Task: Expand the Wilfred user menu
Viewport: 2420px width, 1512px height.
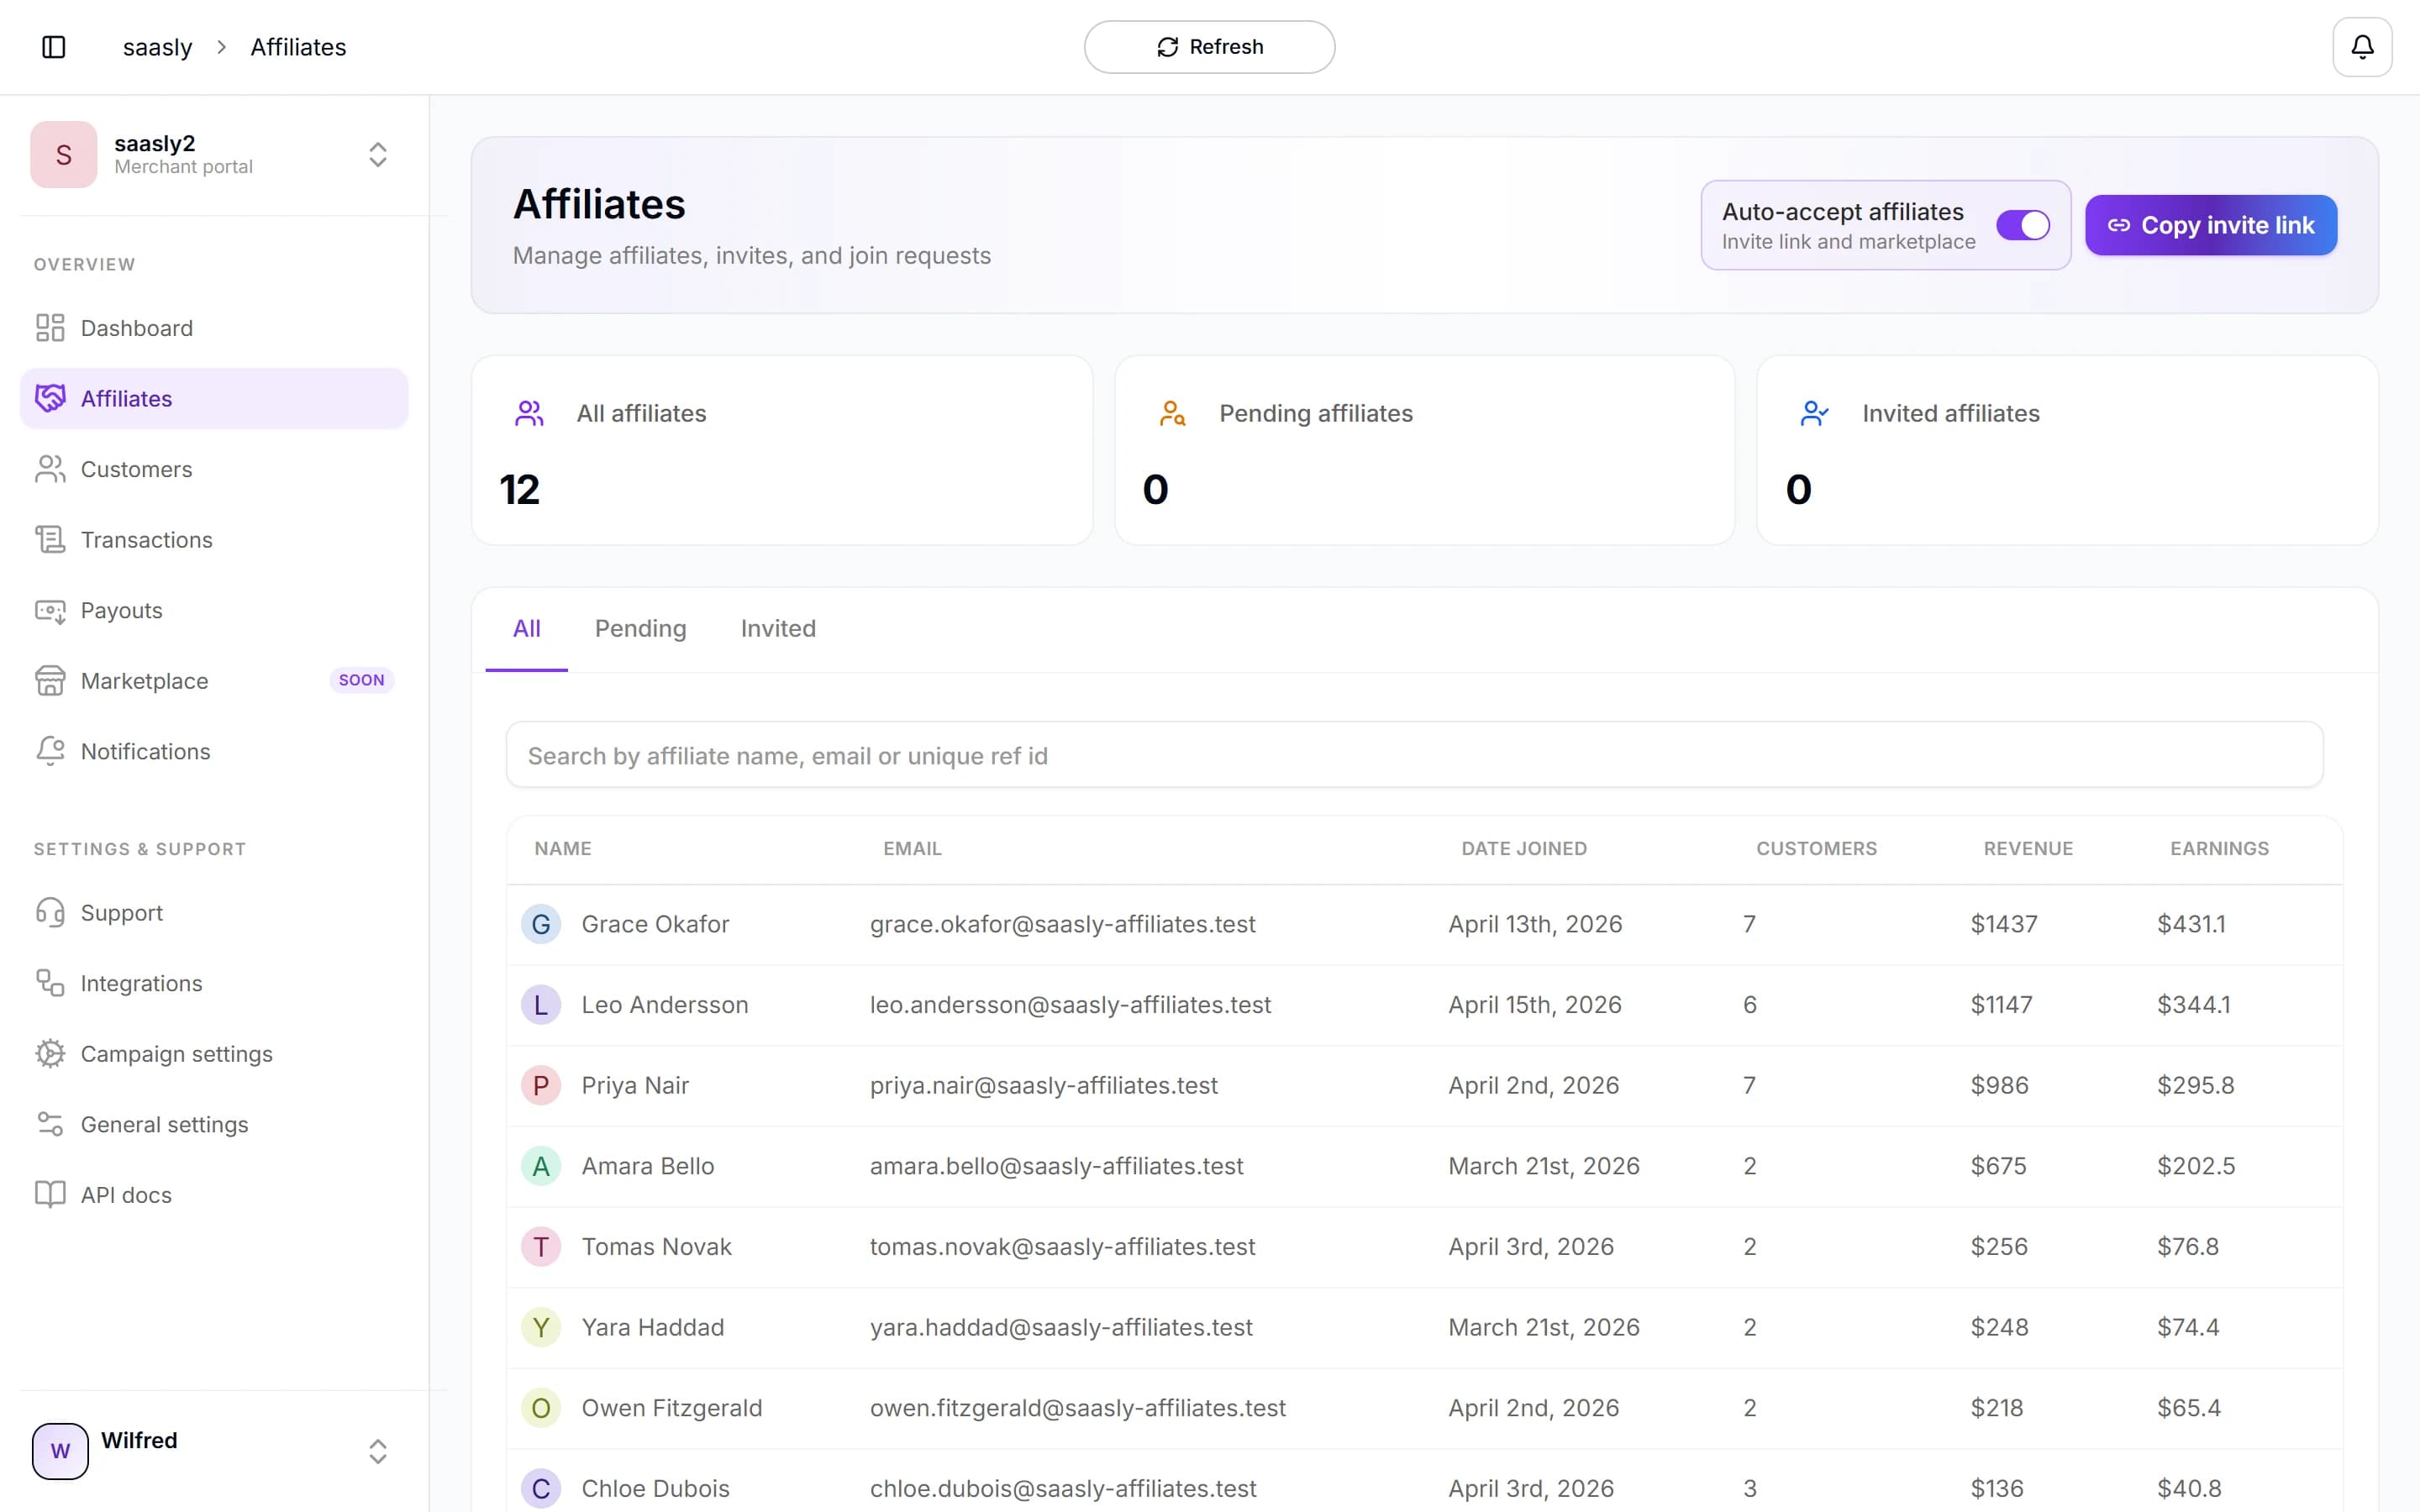Action: click(x=377, y=1451)
